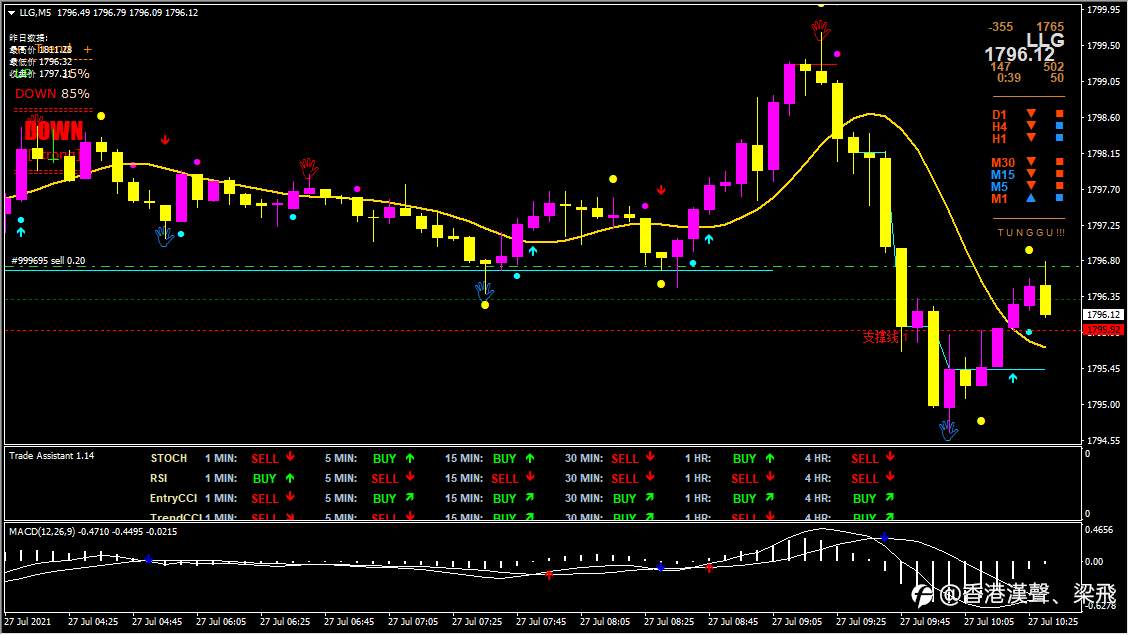1129x635 pixels.
Task: Click the EntryCCI 30 MIN BUY cell
Action: tap(624, 498)
